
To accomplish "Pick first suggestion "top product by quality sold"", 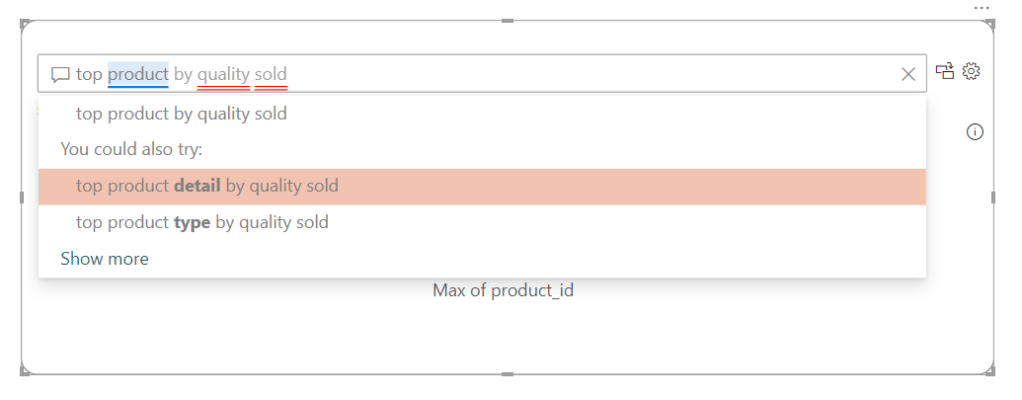I will (x=181, y=114).
